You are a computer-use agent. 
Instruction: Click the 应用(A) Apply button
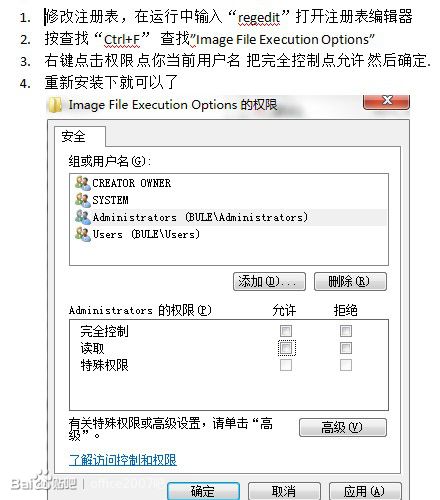(x=365, y=491)
